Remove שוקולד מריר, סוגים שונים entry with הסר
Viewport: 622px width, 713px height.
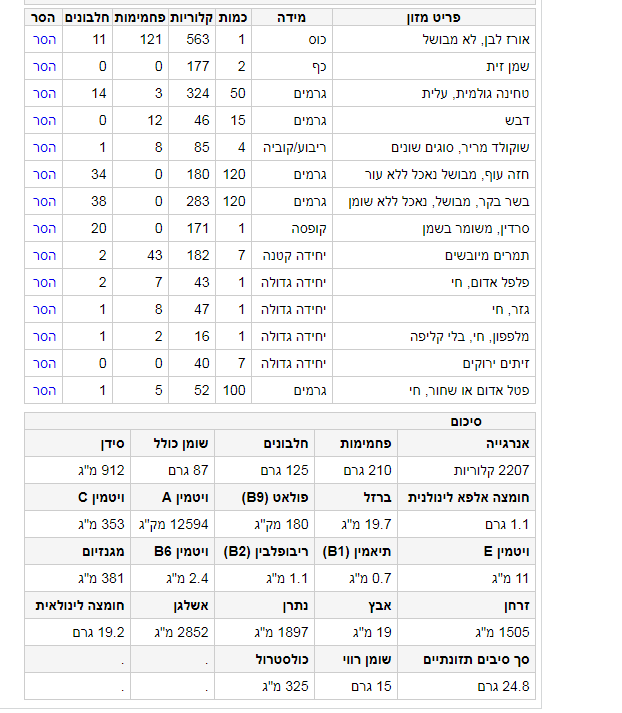[44, 147]
